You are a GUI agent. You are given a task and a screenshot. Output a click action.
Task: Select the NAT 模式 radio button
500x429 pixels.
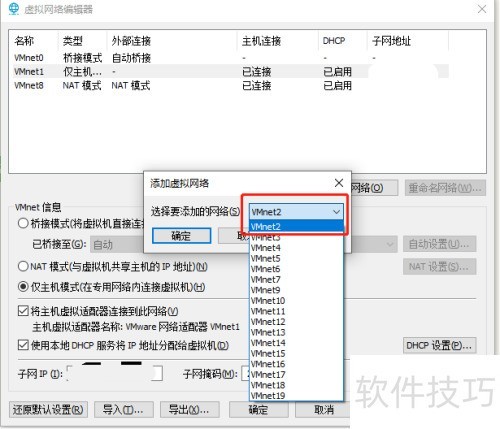pyautogui.click(x=23, y=266)
